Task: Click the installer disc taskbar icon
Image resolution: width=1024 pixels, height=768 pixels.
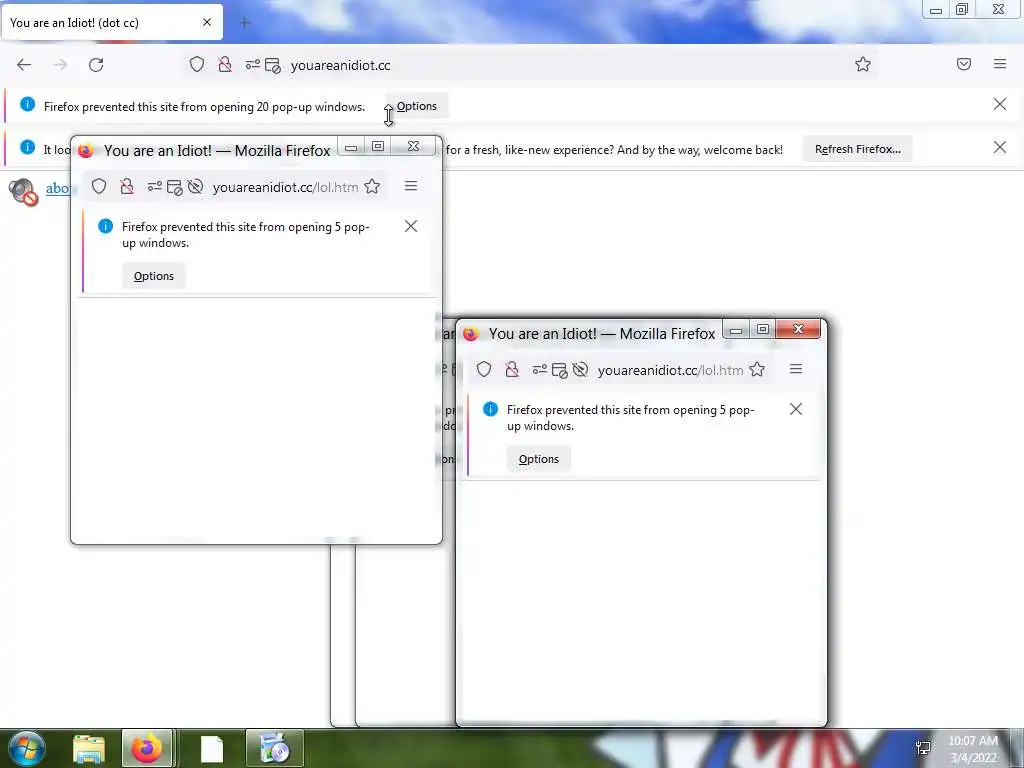Action: click(275, 748)
